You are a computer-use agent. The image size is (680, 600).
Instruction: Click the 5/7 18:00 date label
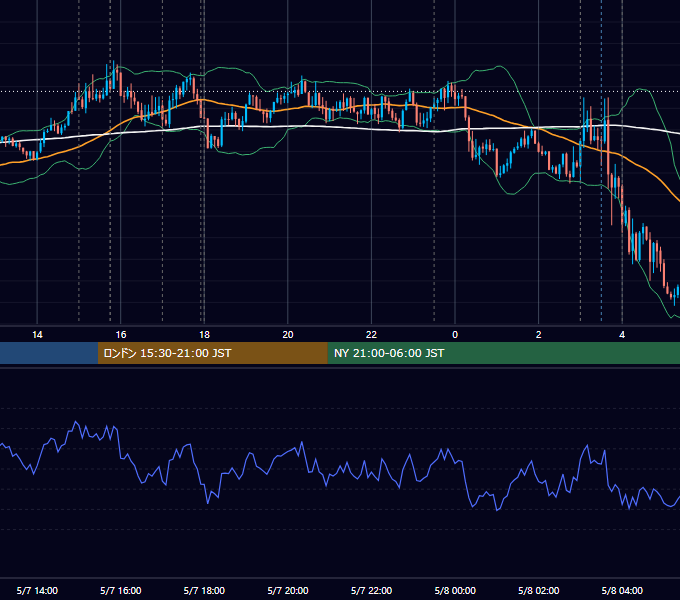click(204, 590)
